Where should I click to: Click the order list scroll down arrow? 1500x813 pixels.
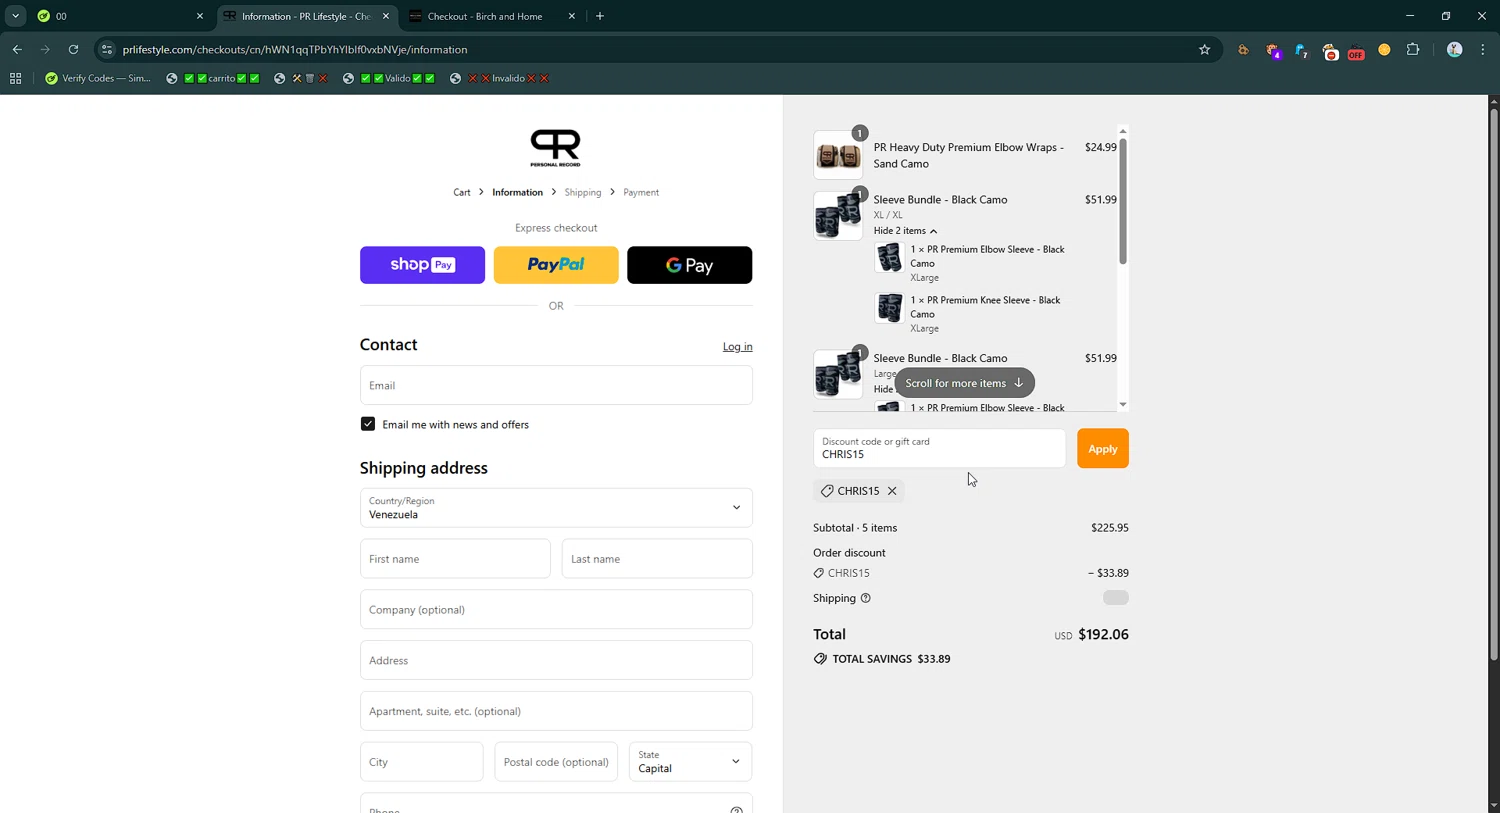(x=1123, y=405)
